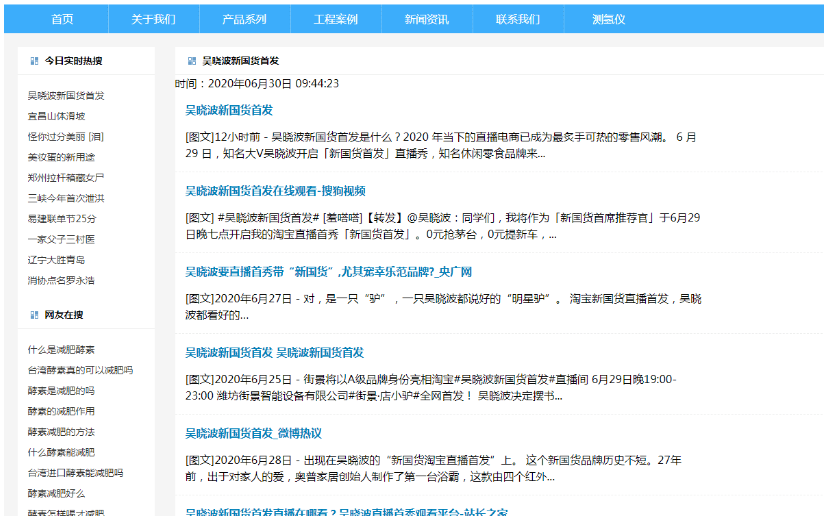This screenshot has width=832, height=516.
Task: Open search term 酵素是减肥的吗
Action: (x=61, y=391)
